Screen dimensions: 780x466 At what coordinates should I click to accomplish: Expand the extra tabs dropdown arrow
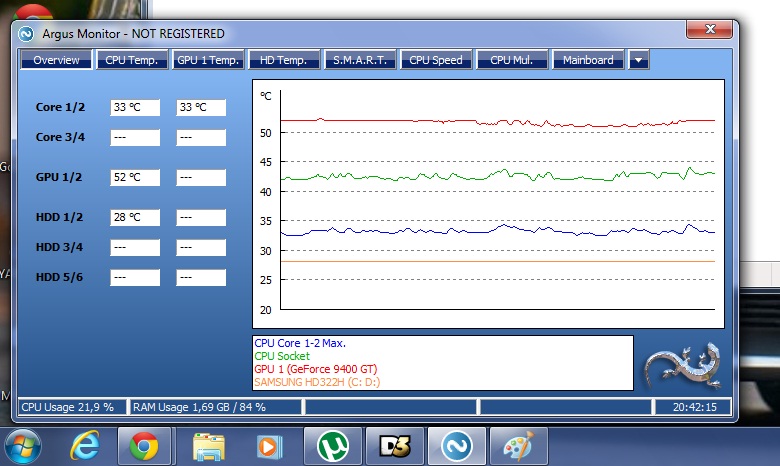[638, 60]
